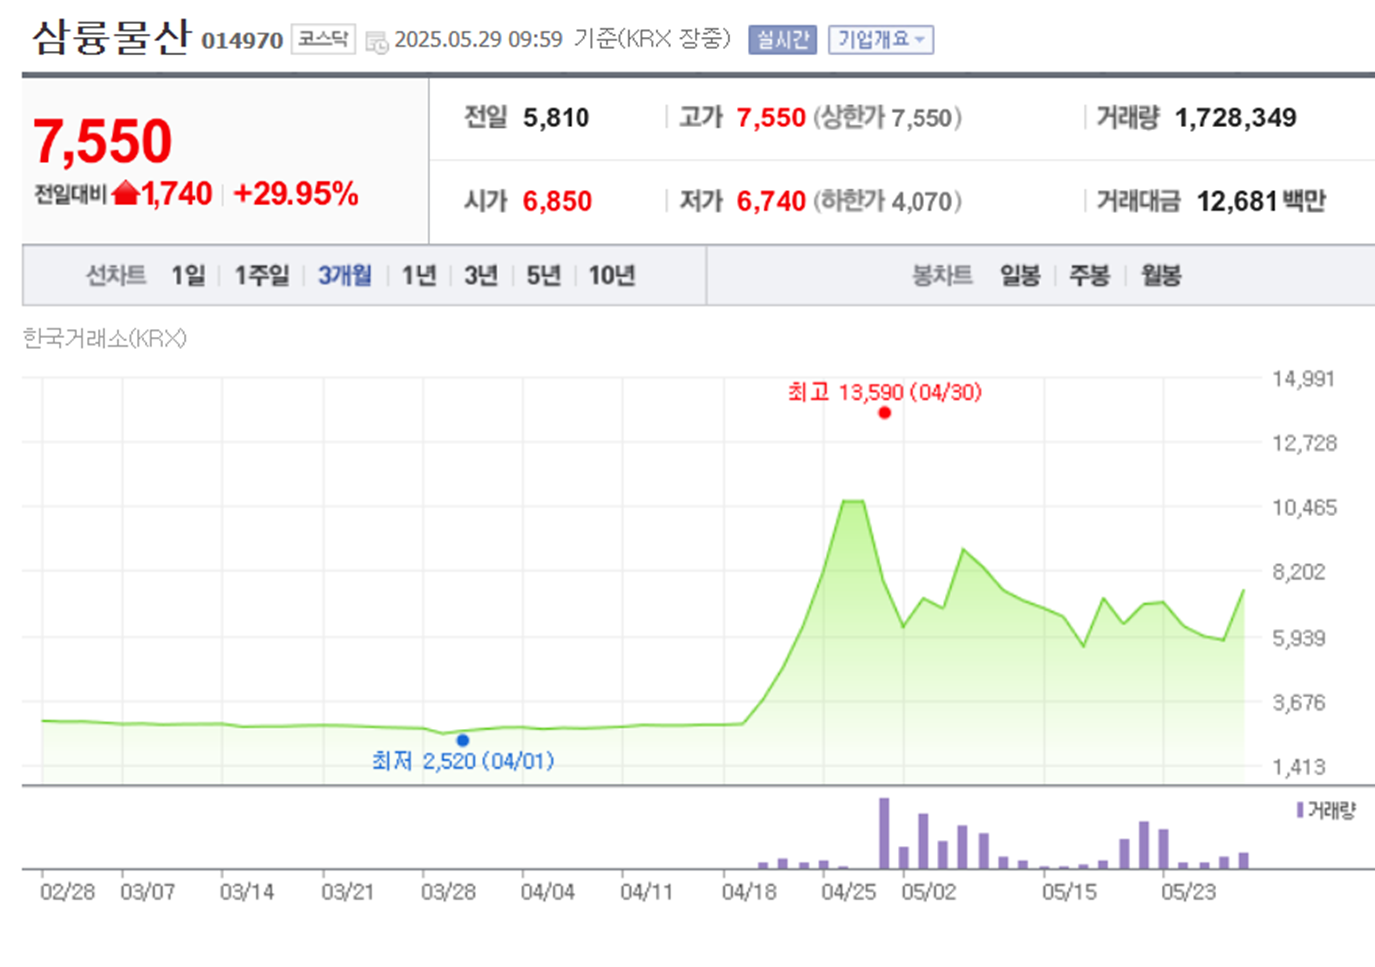Click the purple 거래량 legend marker

1299,809
